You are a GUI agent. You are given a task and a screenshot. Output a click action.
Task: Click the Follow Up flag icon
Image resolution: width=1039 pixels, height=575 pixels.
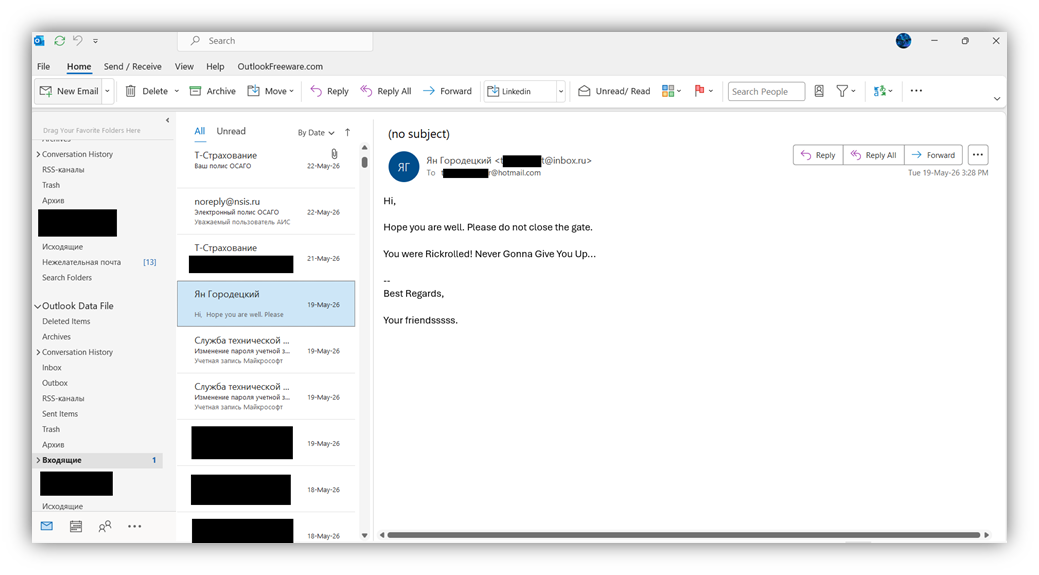coord(703,91)
